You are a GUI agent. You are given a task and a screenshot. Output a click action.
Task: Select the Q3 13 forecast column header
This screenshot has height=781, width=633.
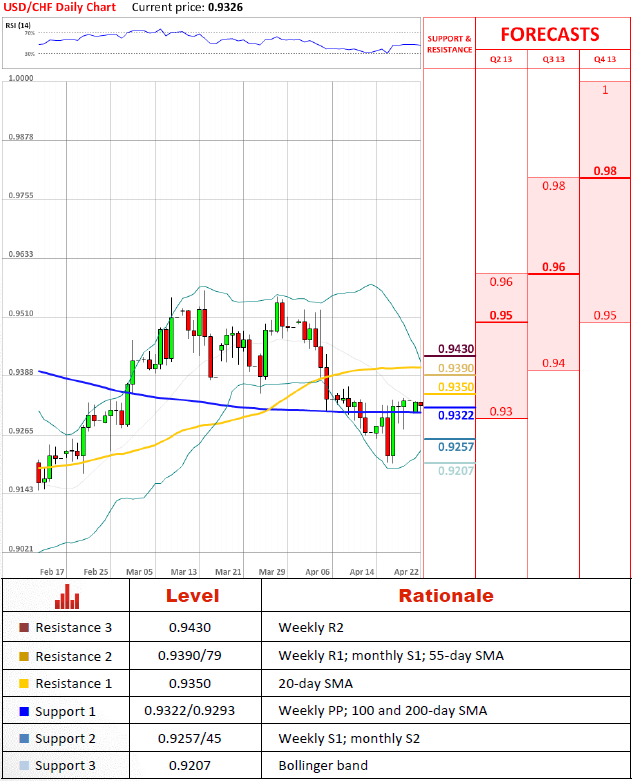(553, 59)
